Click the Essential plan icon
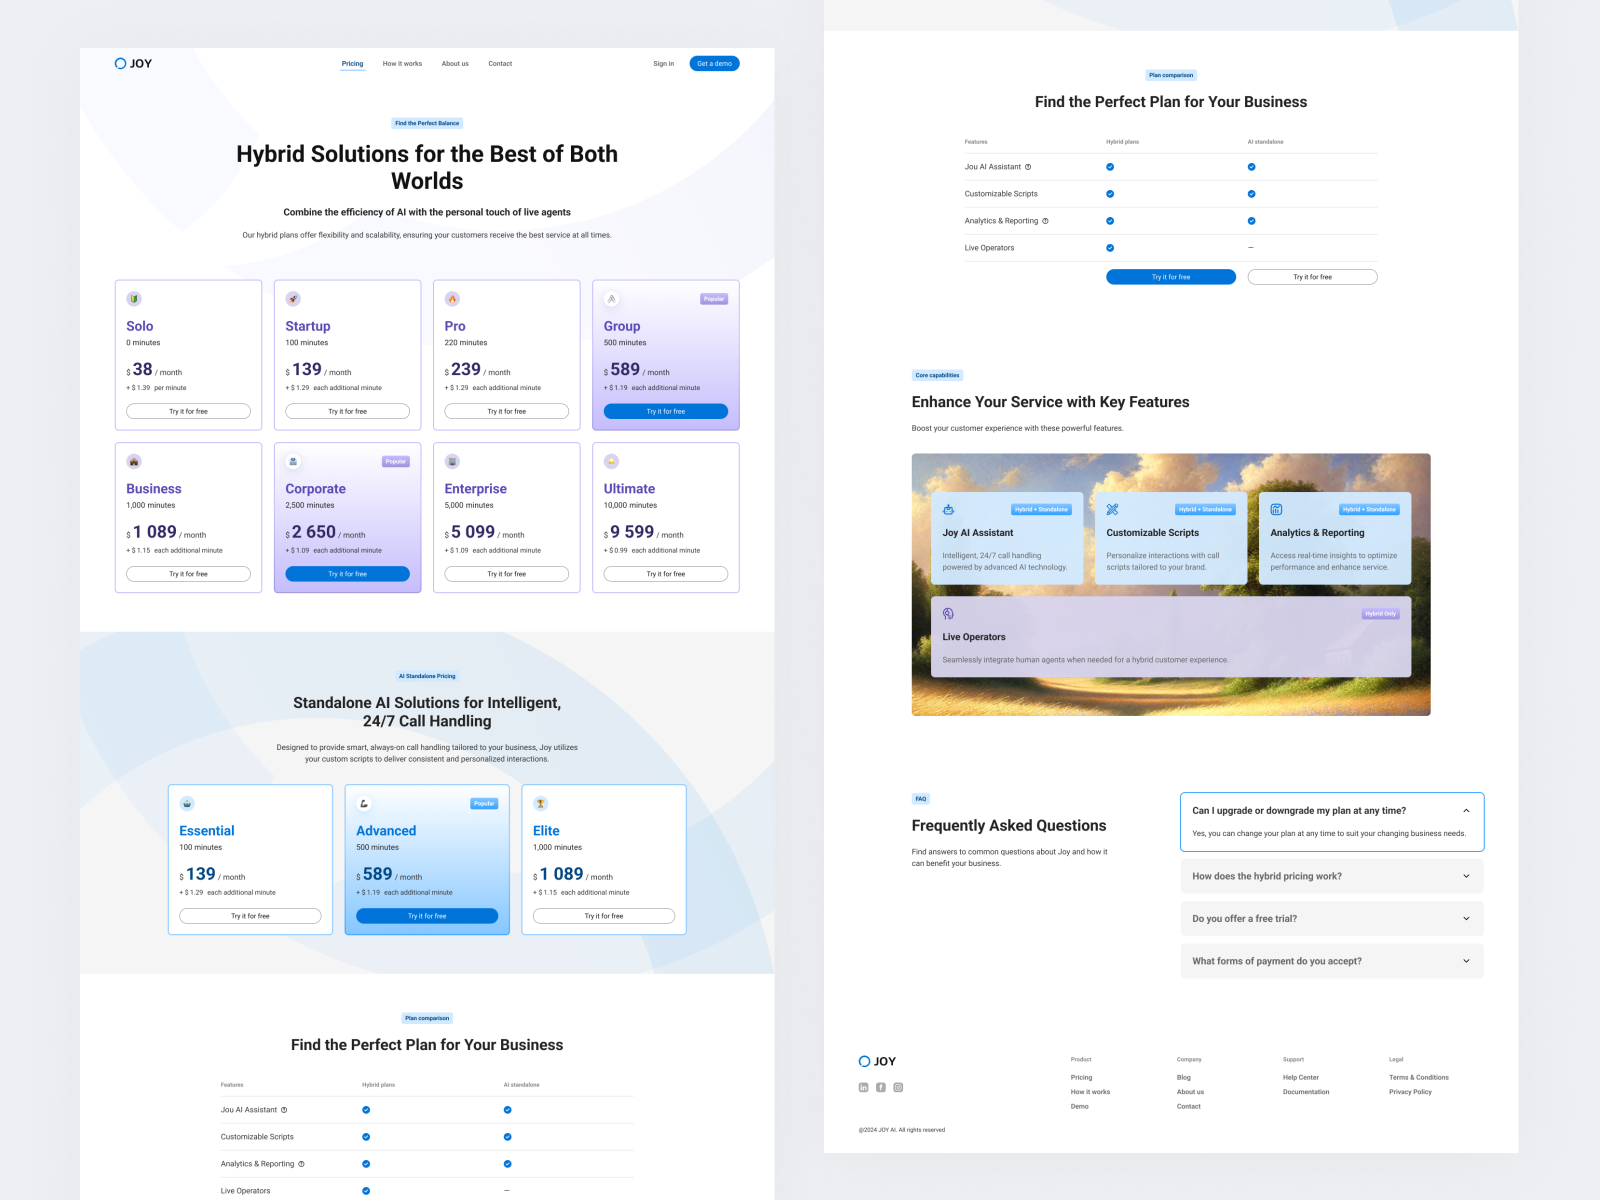The height and width of the screenshot is (1200, 1600). (x=187, y=804)
